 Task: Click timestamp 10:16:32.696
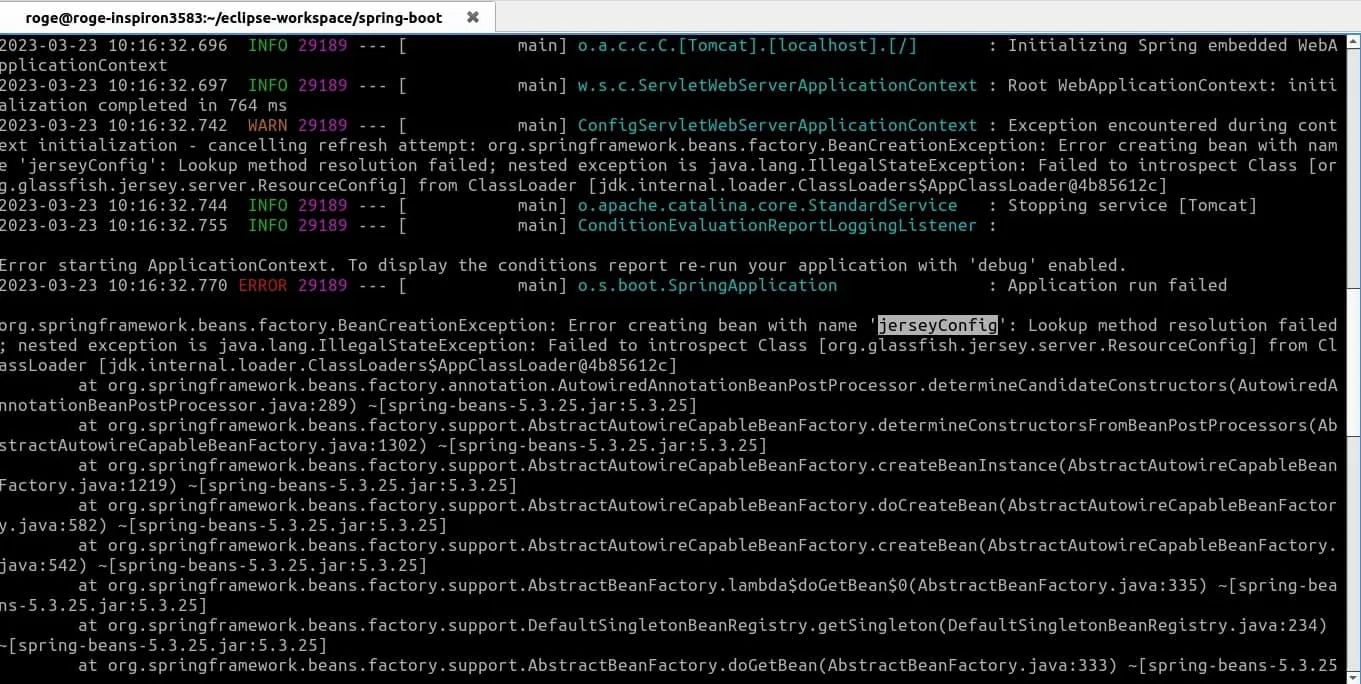pos(168,45)
